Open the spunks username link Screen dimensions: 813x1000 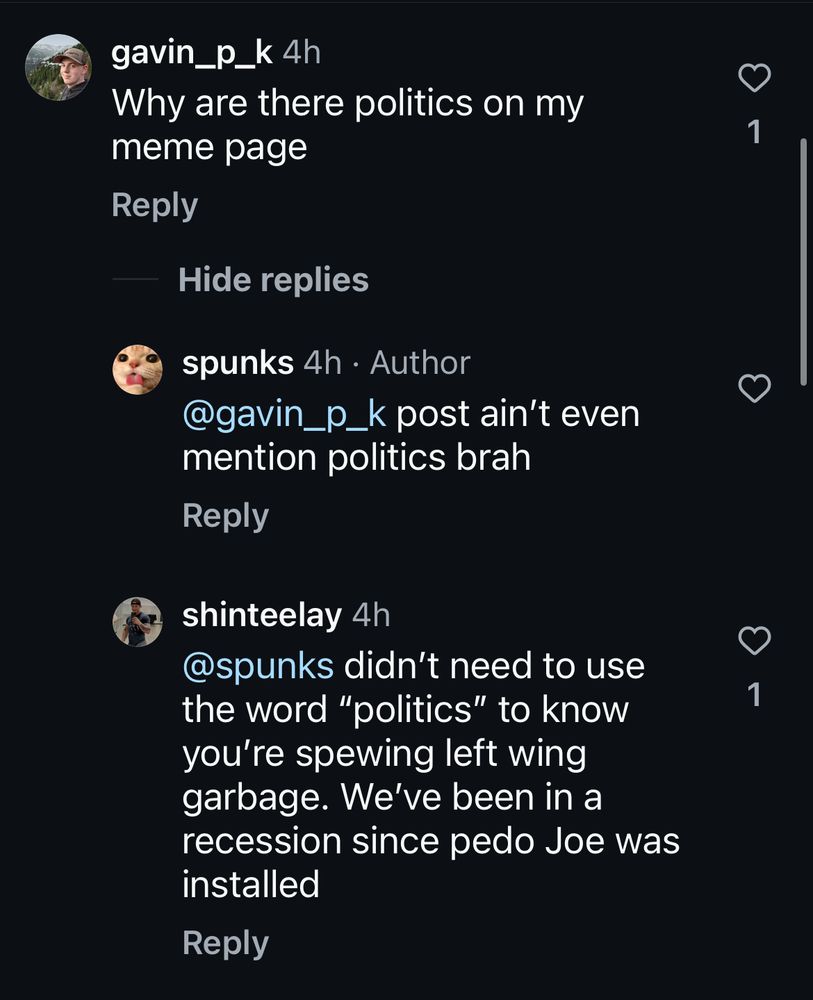point(238,363)
